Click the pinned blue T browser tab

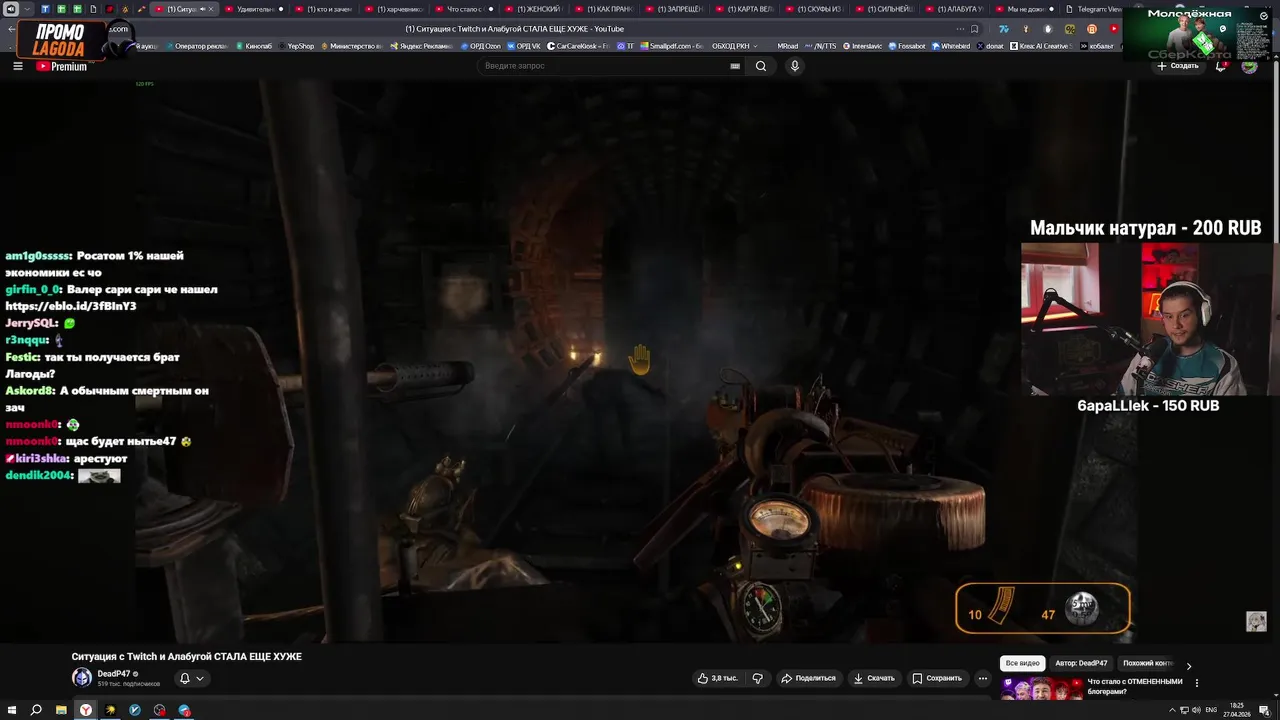45,9
